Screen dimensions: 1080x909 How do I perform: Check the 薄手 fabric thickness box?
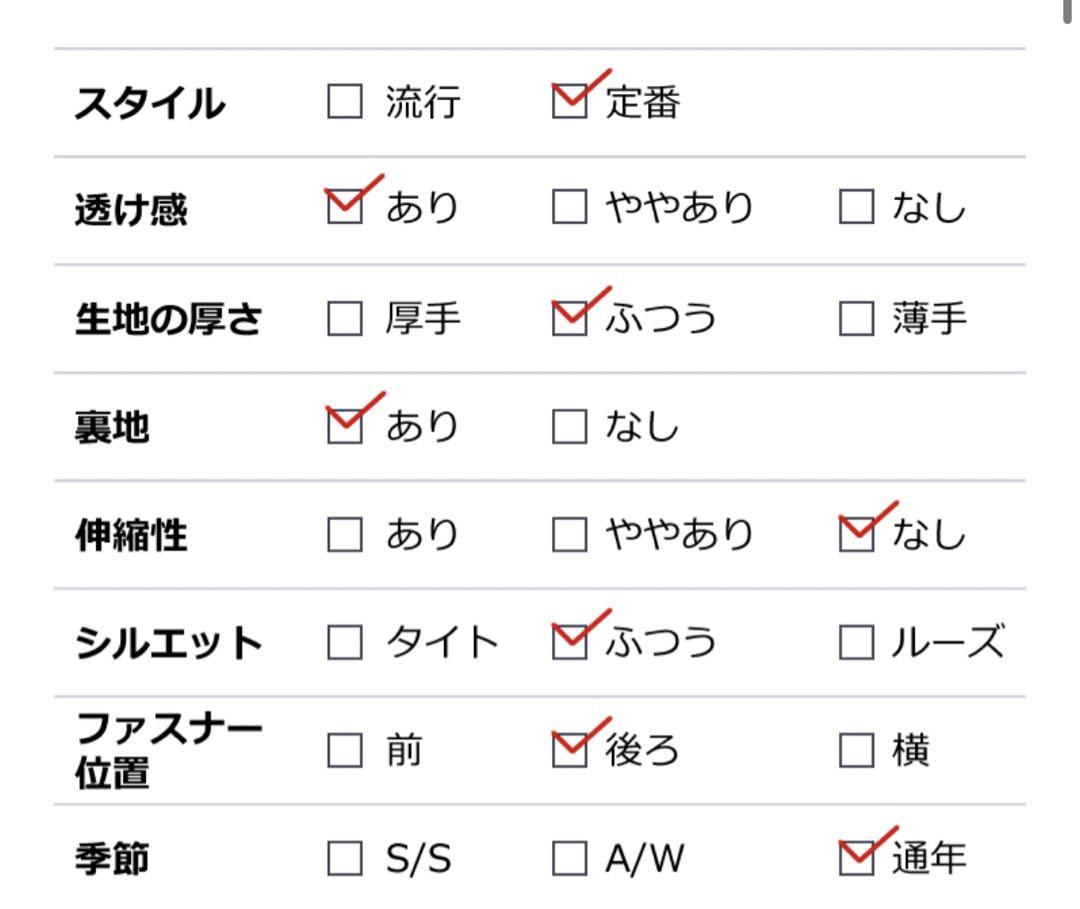point(856,318)
